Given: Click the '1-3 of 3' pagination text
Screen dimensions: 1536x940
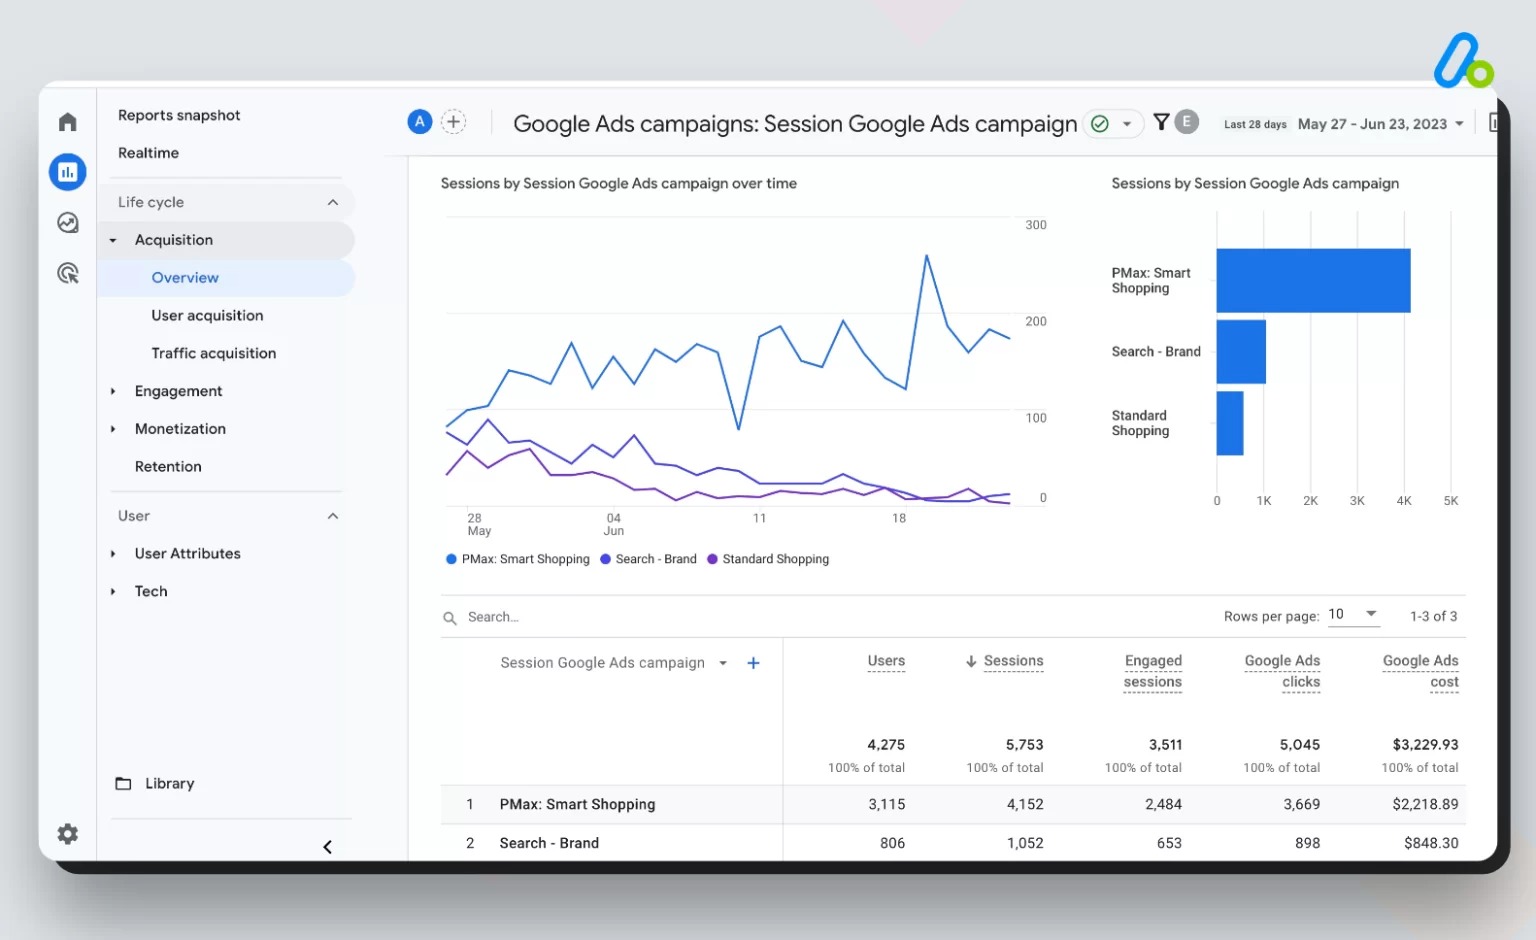Looking at the screenshot, I should coord(1433,617).
